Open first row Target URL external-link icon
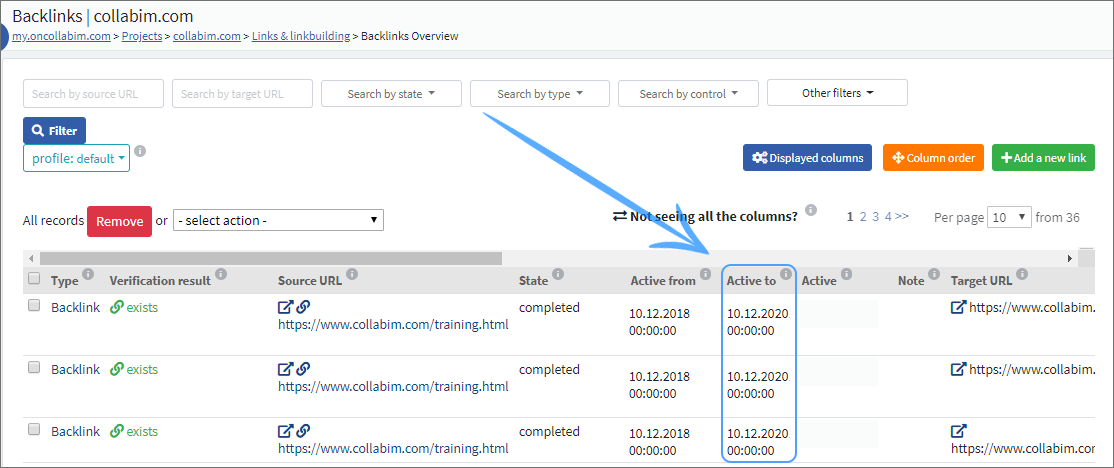 coord(958,308)
